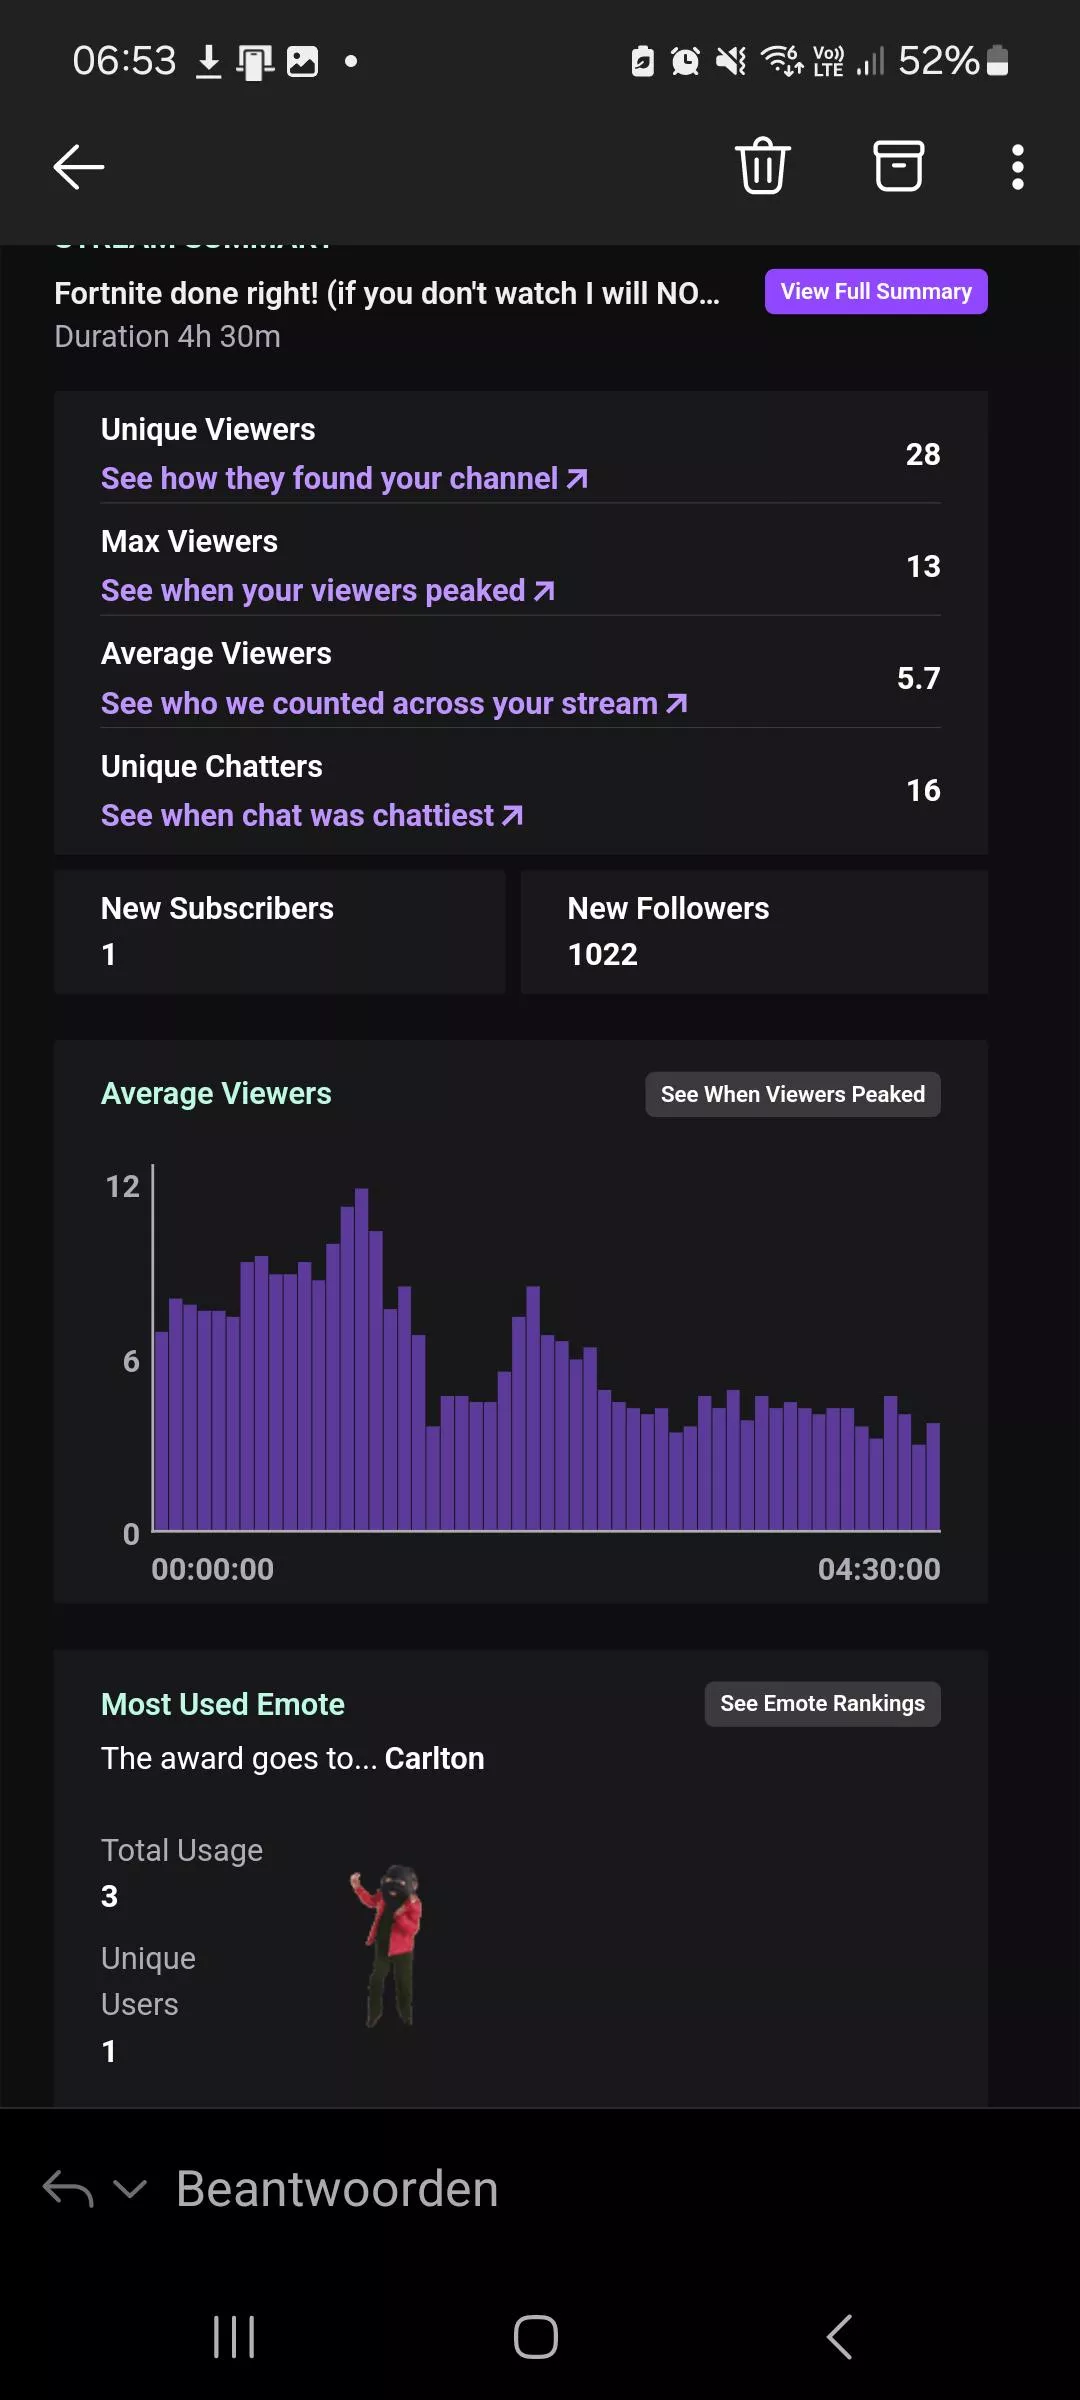This screenshot has height=2400, width=1080.
Task: Tap the back arrow to exit summary
Action: point(78,166)
